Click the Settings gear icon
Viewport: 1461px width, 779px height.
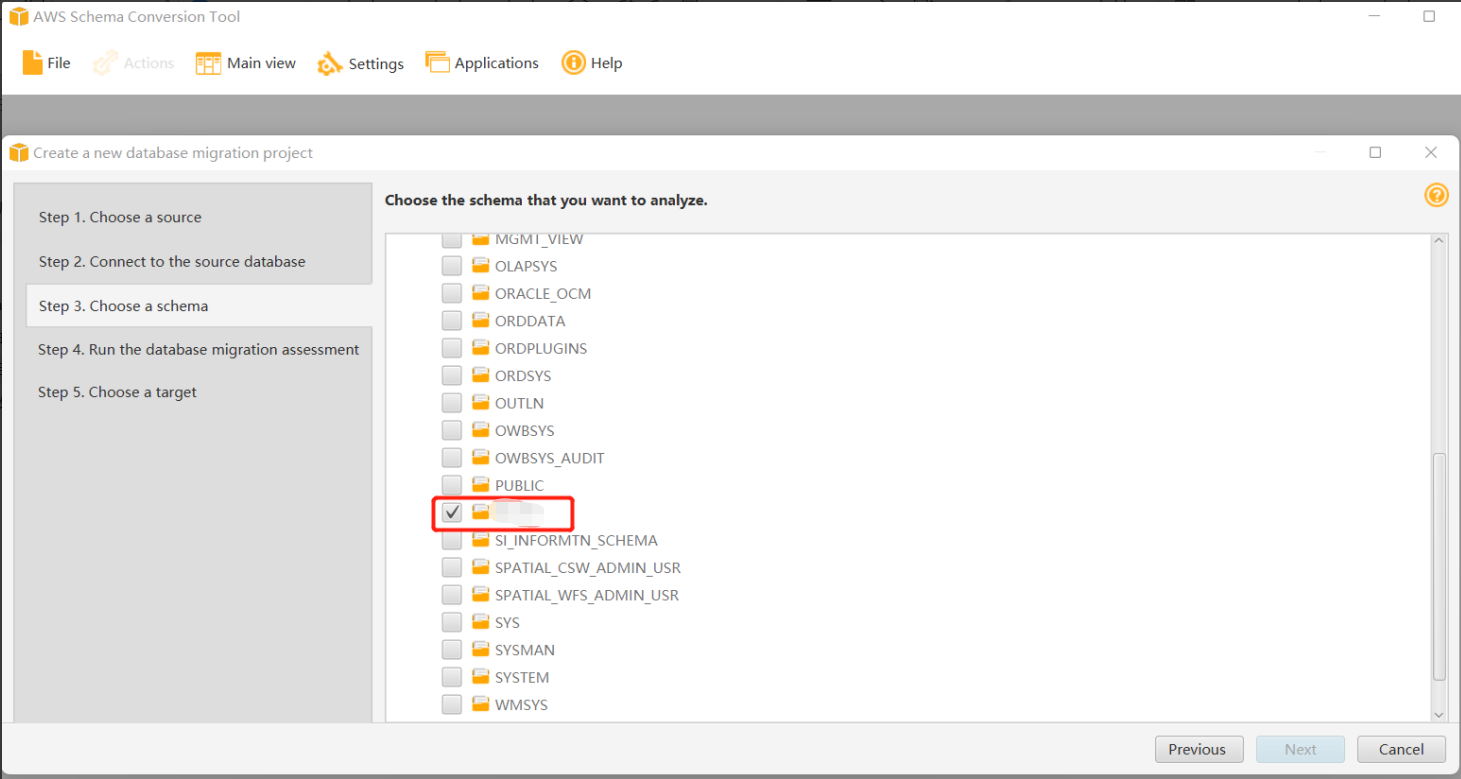[x=330, y=64]
